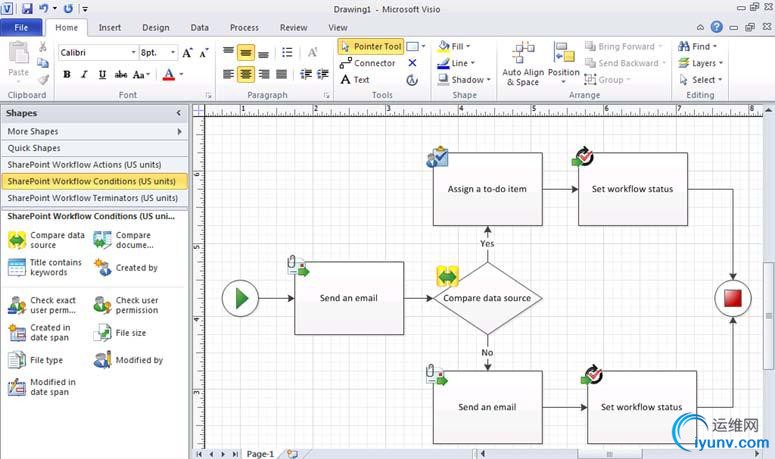Switch to the Design tab
This screenshot has height=459, width=775.
(156, 28)
